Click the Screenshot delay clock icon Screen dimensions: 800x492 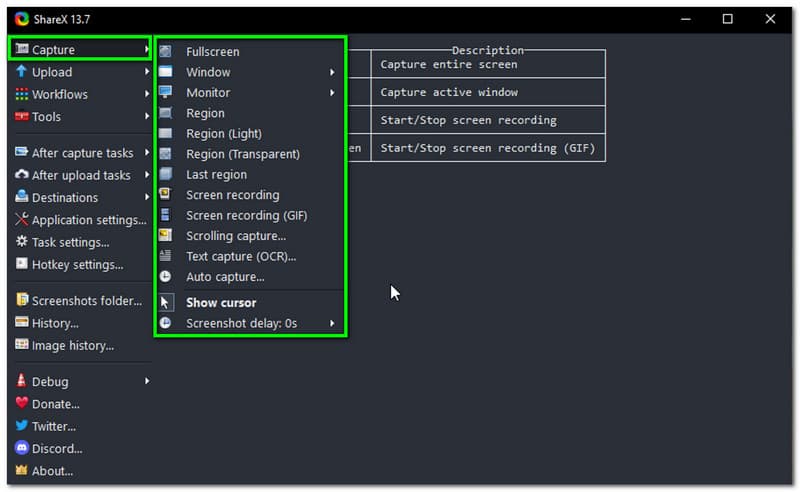click(x=165, y=323)
